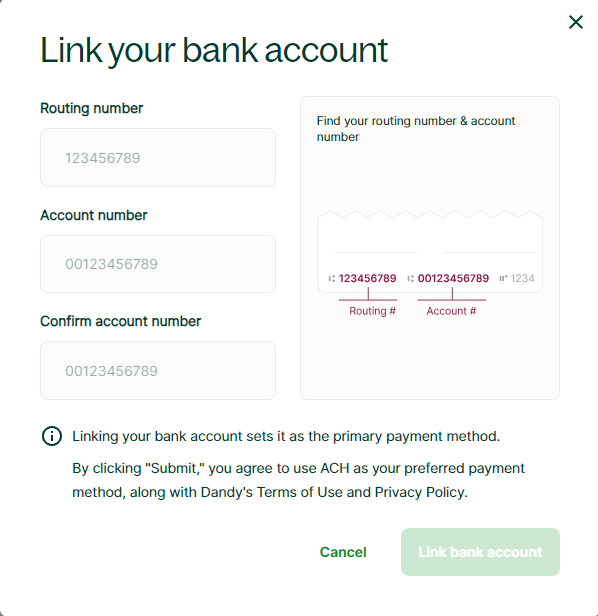Image resolution: width=598 pixels, height=616 pixels.
Task: Focus the Routing number input field
Action: click(158, 158)
